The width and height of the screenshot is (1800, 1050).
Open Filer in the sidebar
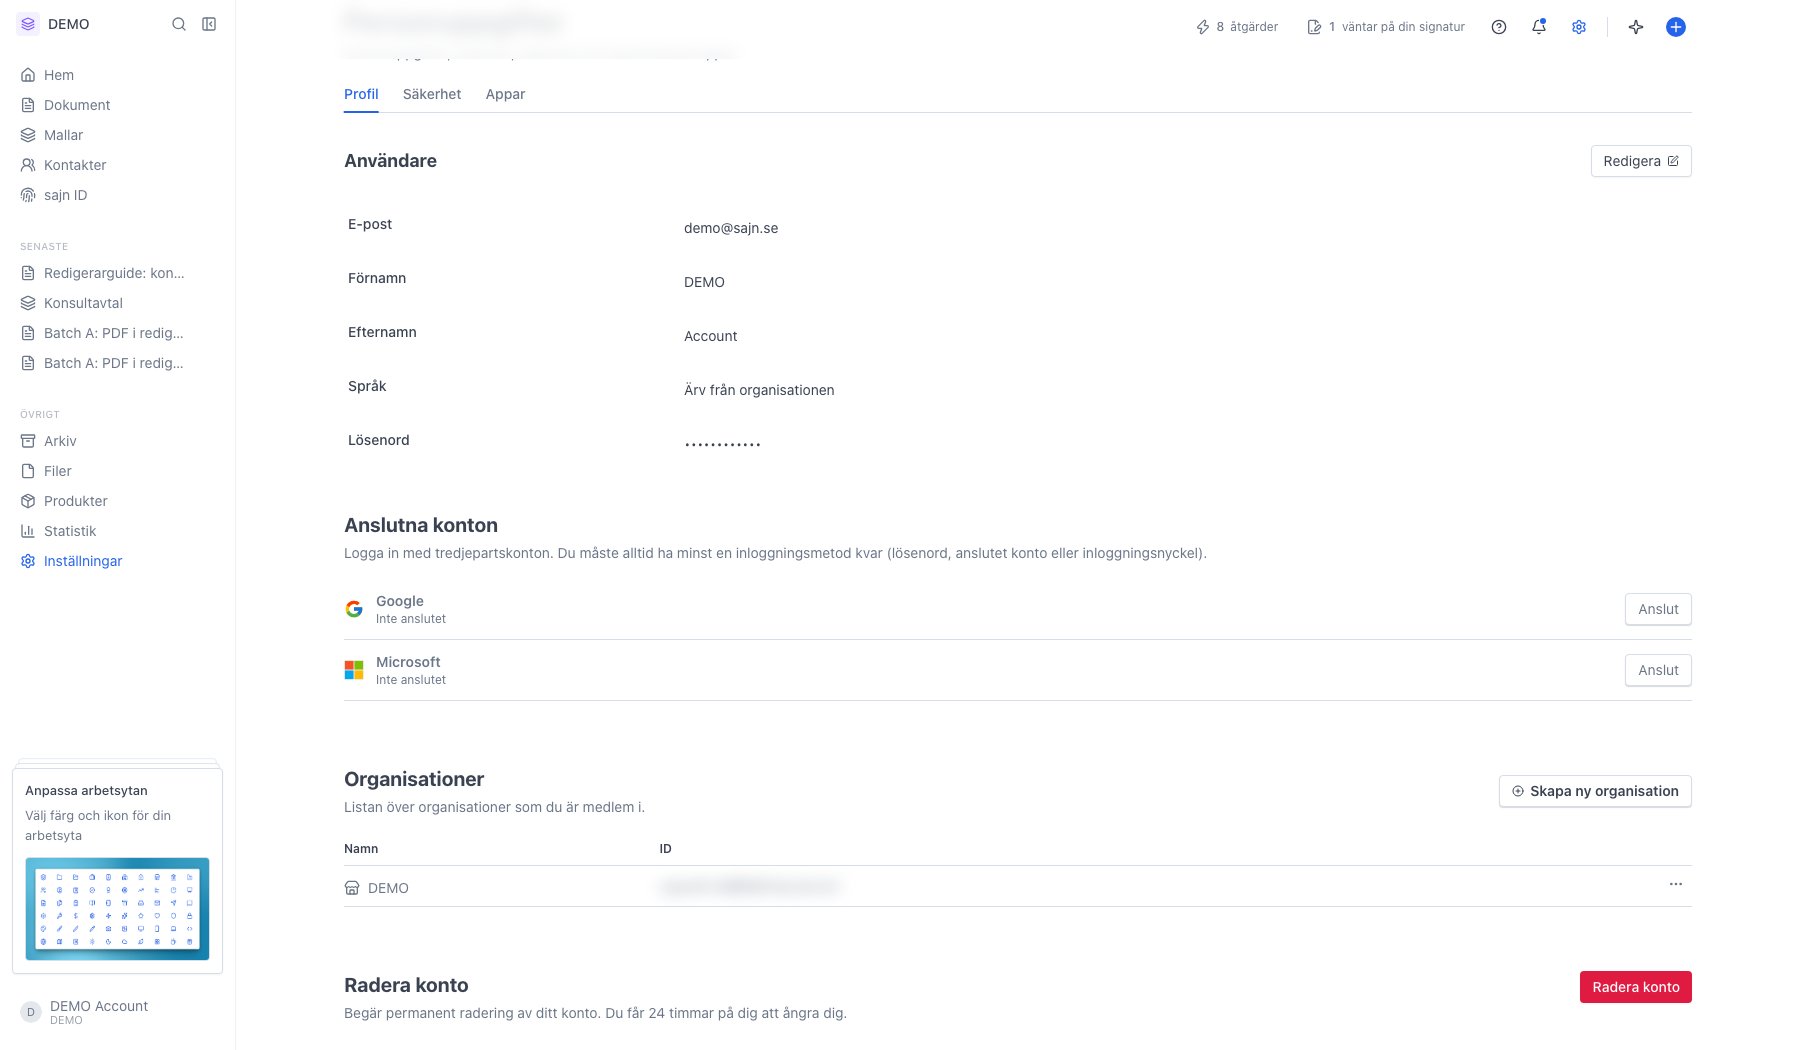[117, 471]
